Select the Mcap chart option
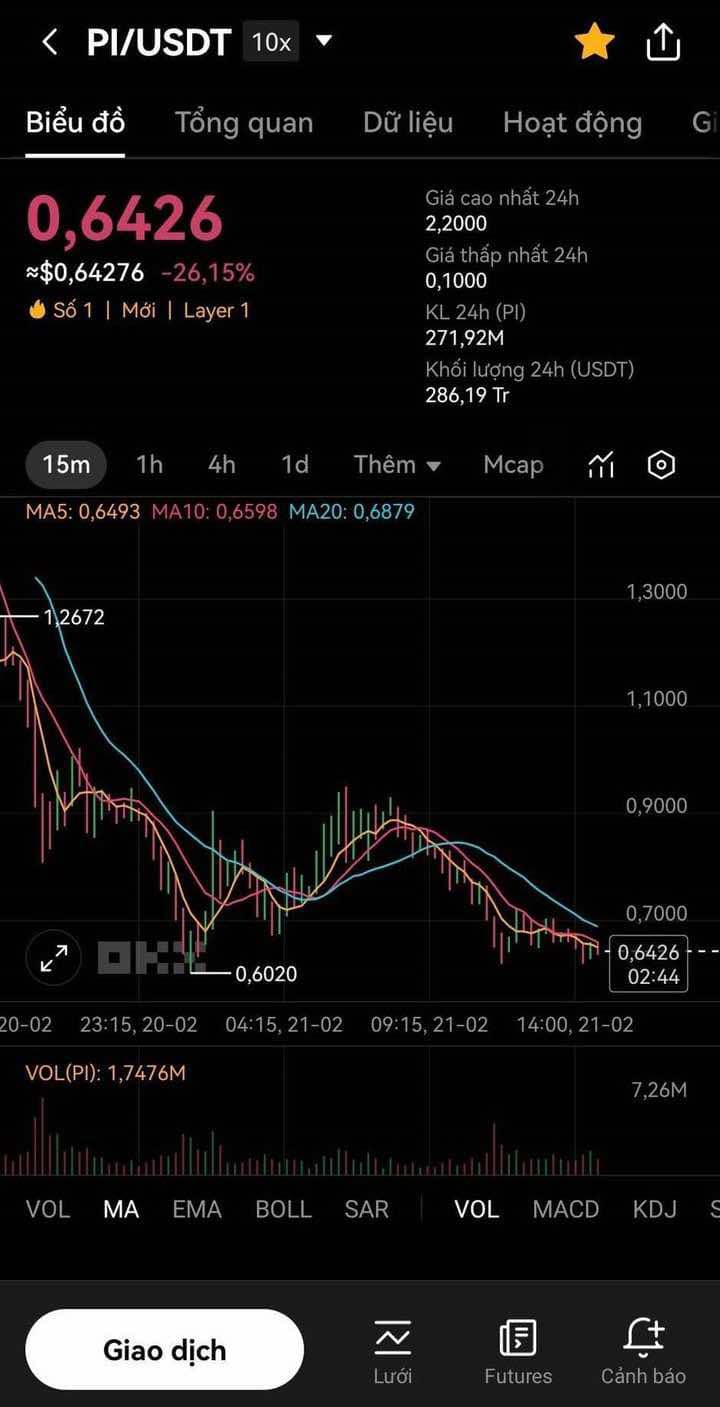This screenshot has width=720, height=1407. (513, 465)
